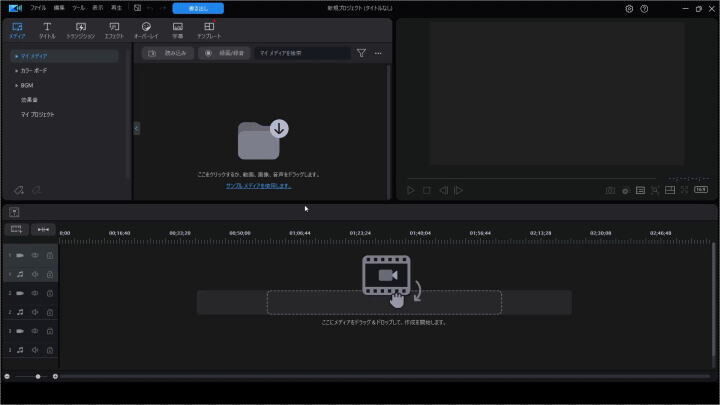
Task: Toggle visibility of video track 3
Action: (x=35, y=331)
